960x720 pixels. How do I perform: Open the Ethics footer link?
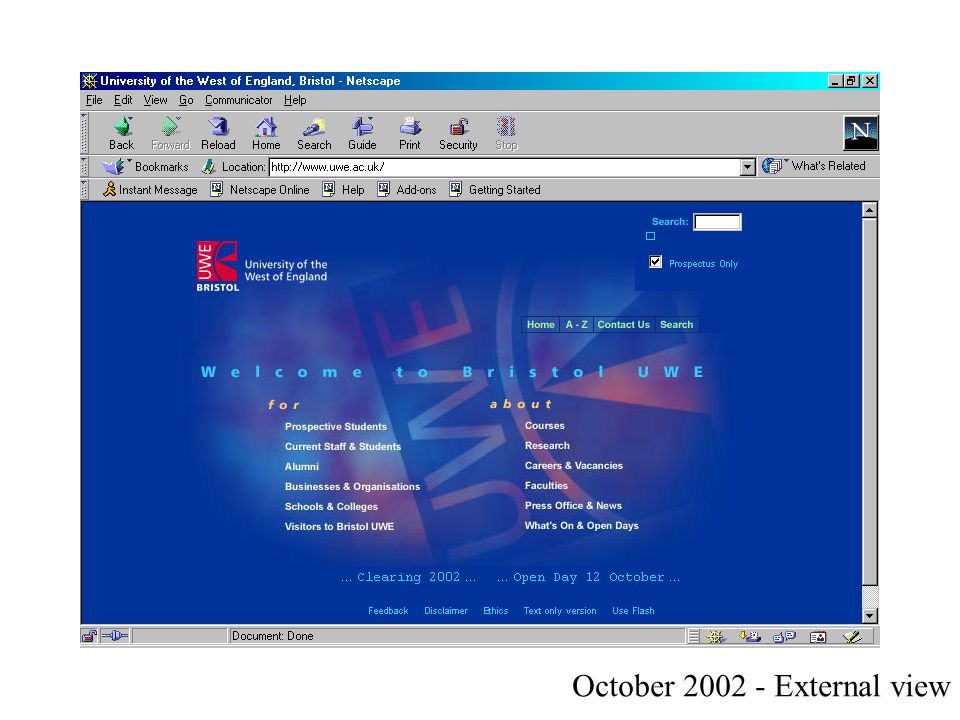[495, 611]
